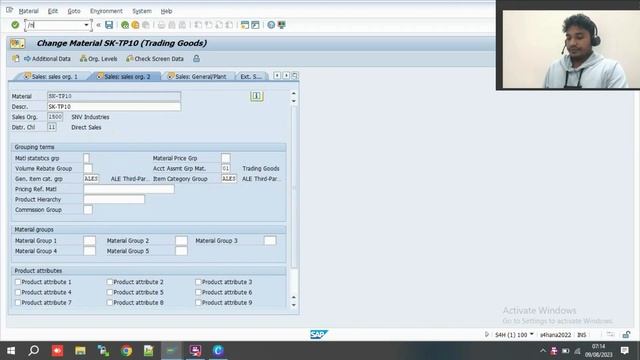Open Google Chrome from the taskbar
640x360 pixels.
[x=126, y=351]
